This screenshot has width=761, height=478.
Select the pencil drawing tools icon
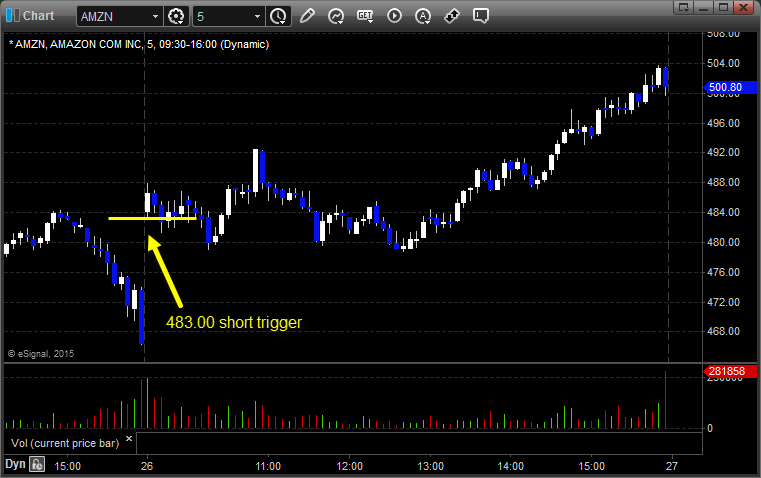pyautogui.click(x=307, y=16)
